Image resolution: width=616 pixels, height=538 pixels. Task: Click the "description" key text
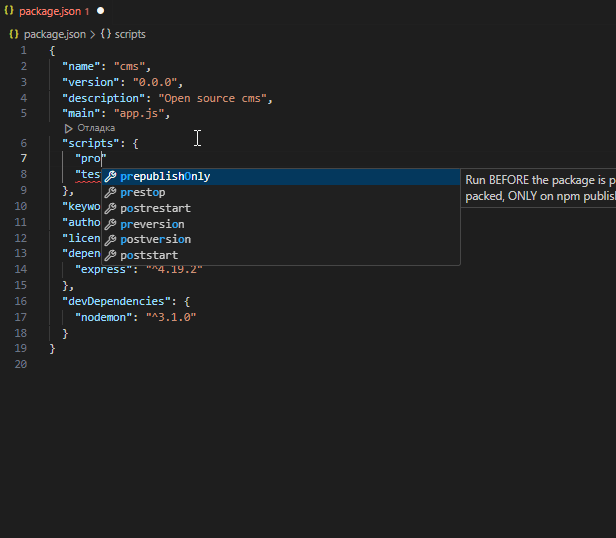coord(104,98)
